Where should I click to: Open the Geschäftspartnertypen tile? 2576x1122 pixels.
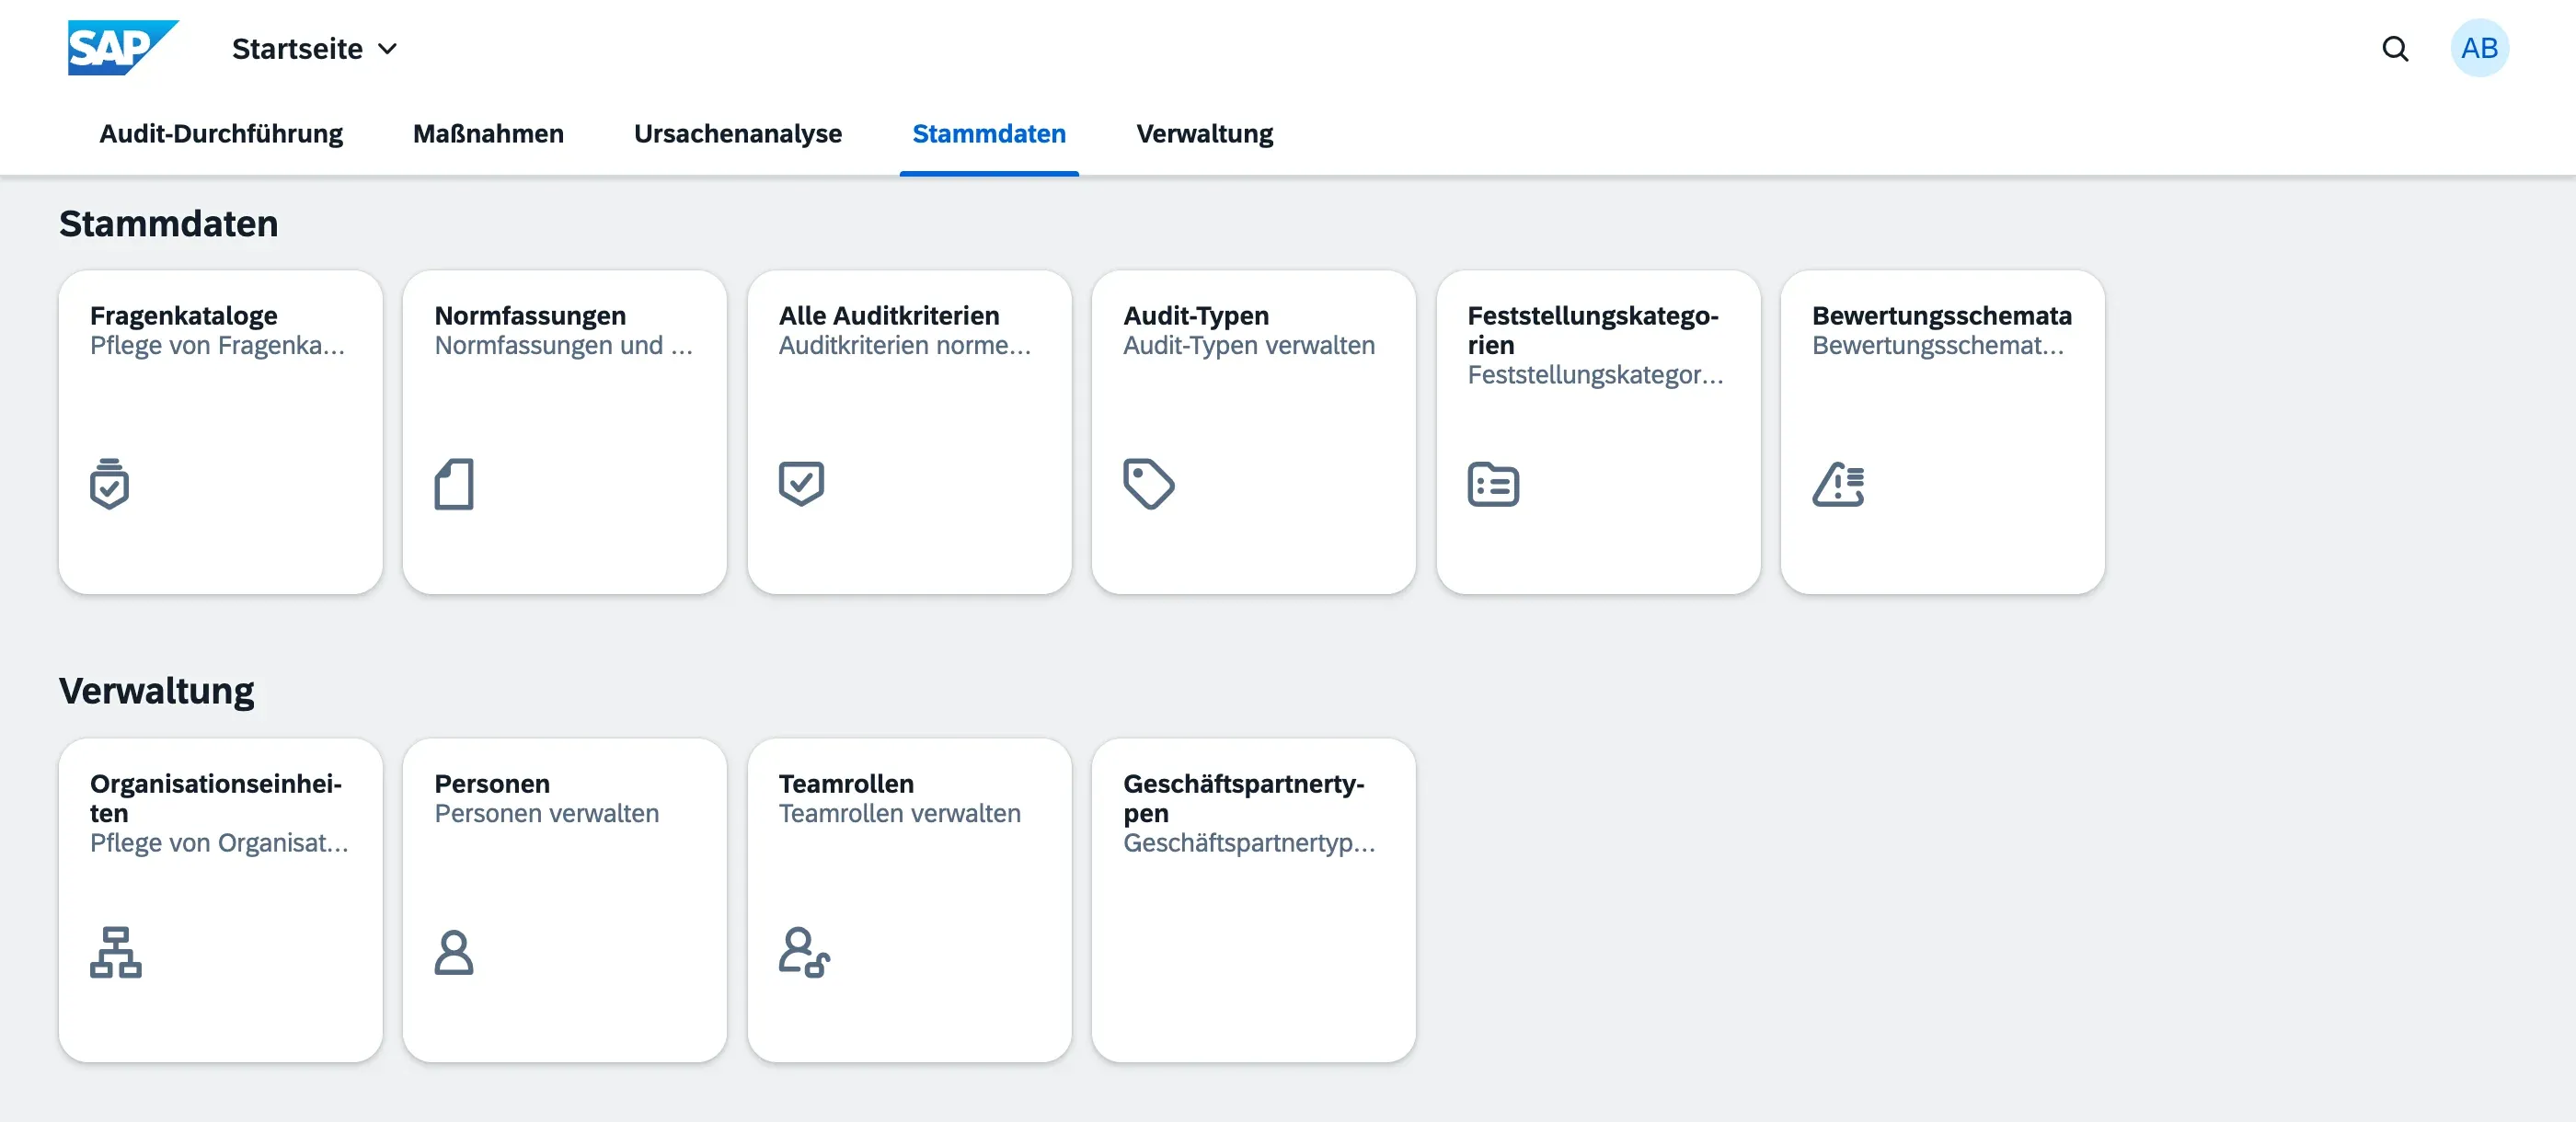click(x=1253, y=900)
